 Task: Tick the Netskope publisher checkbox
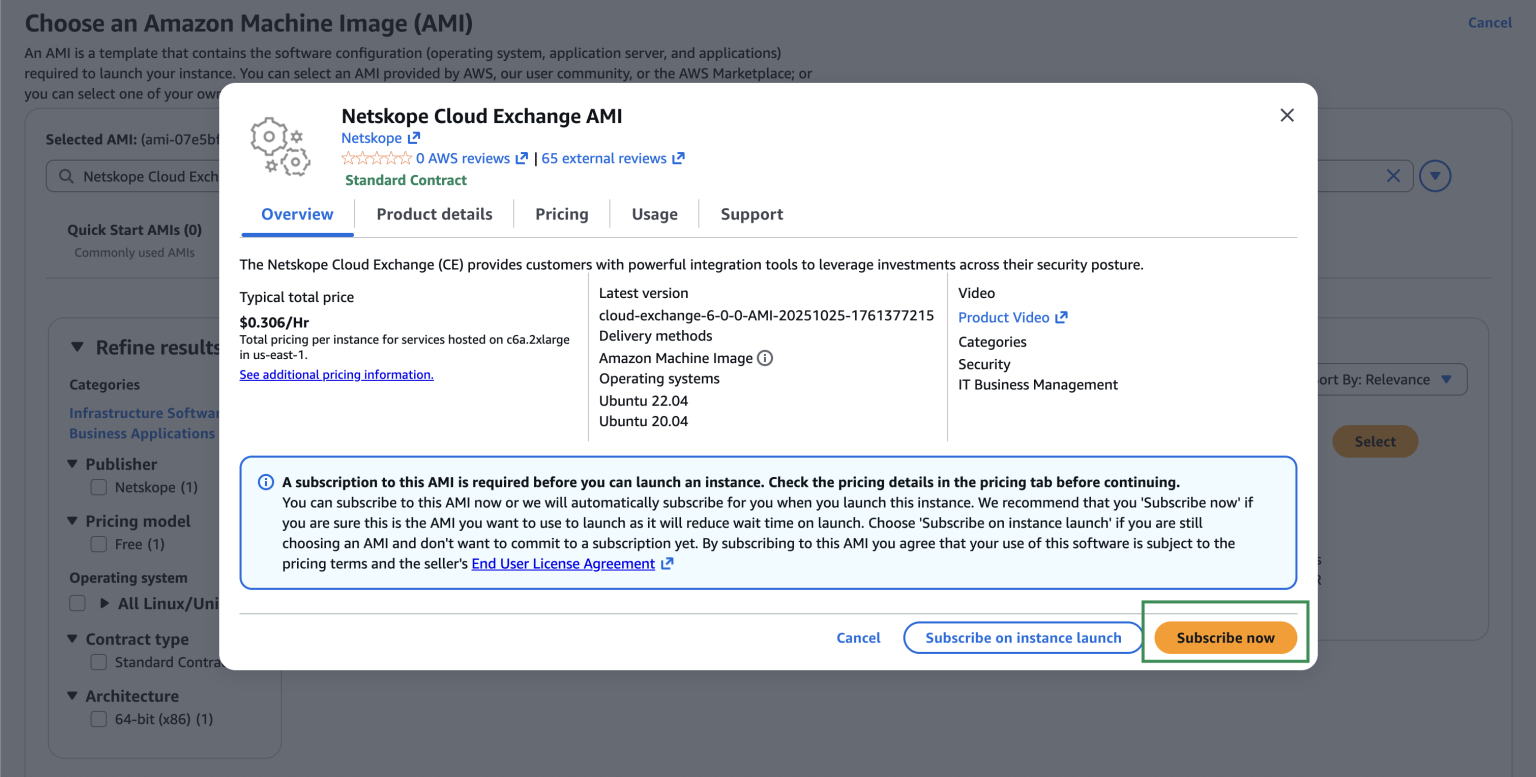point(99,487)
